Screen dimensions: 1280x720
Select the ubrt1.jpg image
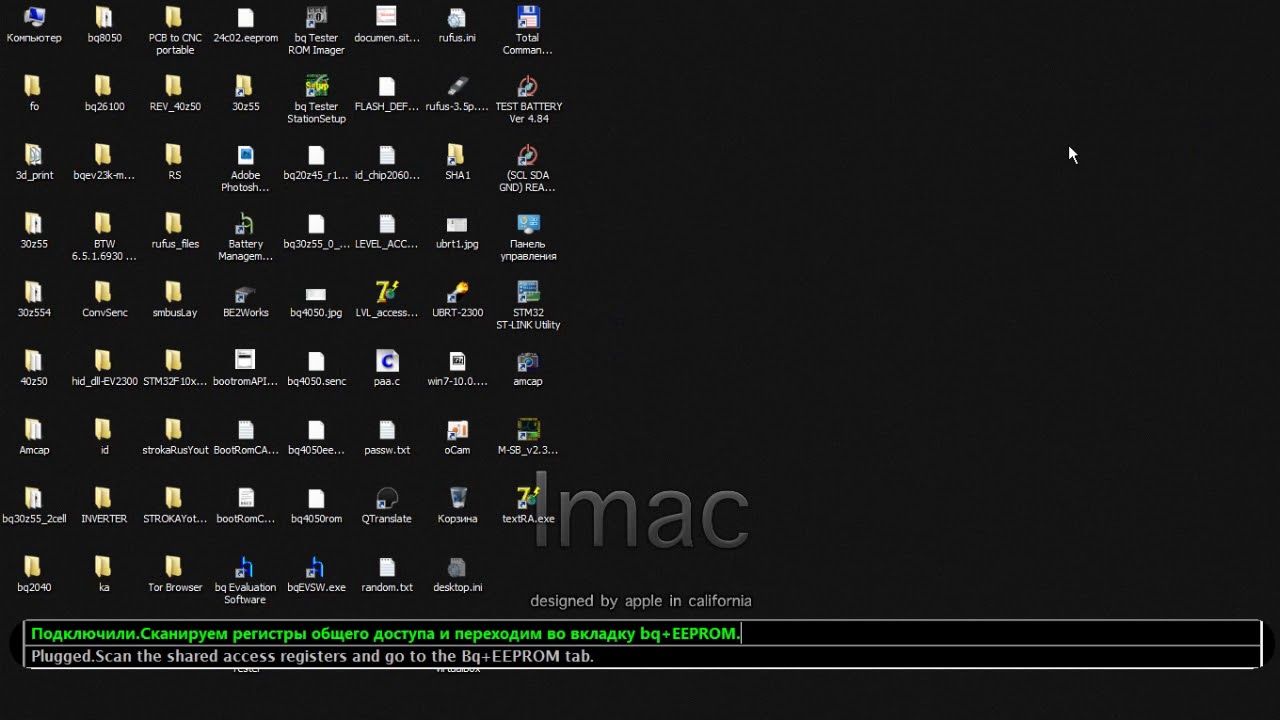[457, 231]
